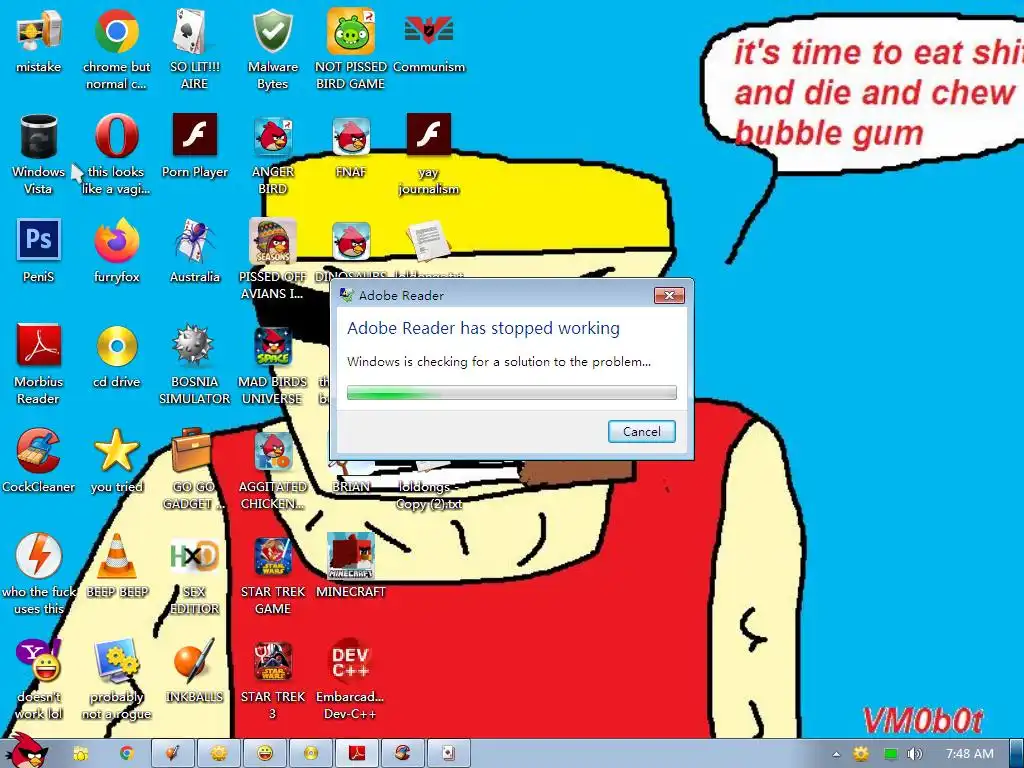This screenshot has width=1024, height=768.
Task: Launch the "furryfox" Firefox shortcut
Action: pos(116,251)
